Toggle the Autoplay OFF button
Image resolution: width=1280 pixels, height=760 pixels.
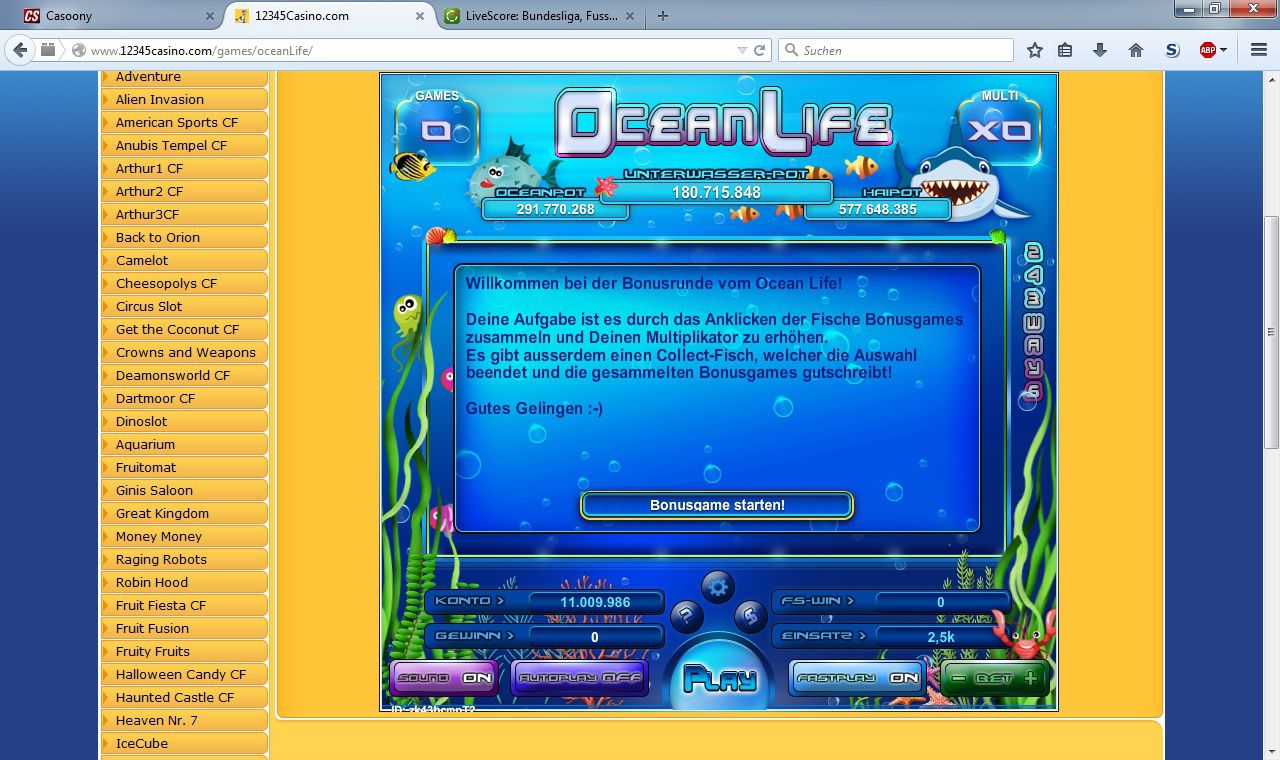click(579, 678)
